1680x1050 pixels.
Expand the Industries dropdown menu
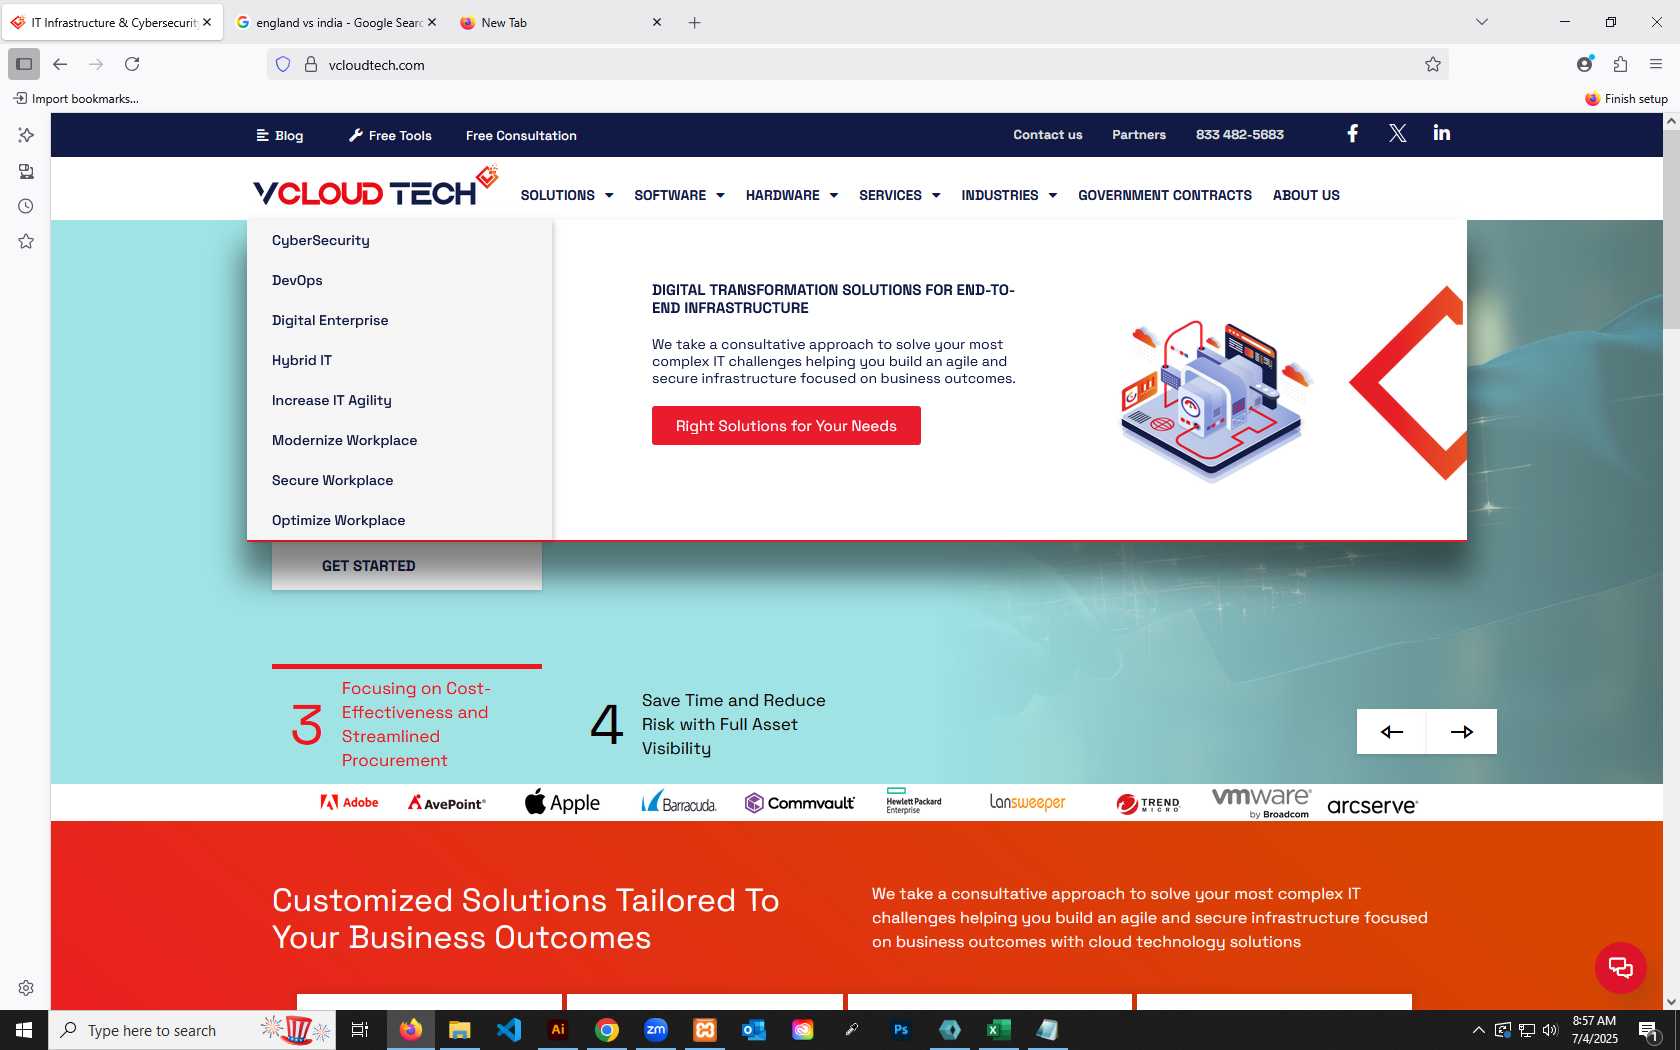tap(1009, 196)
